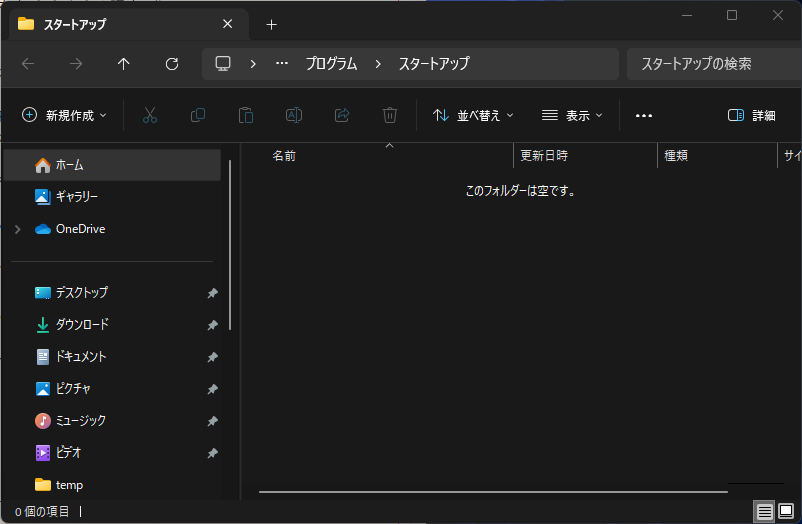Viewport: 802px width, 524px height.
Task: Expand the OneDrive tree node
Action: 17,229
